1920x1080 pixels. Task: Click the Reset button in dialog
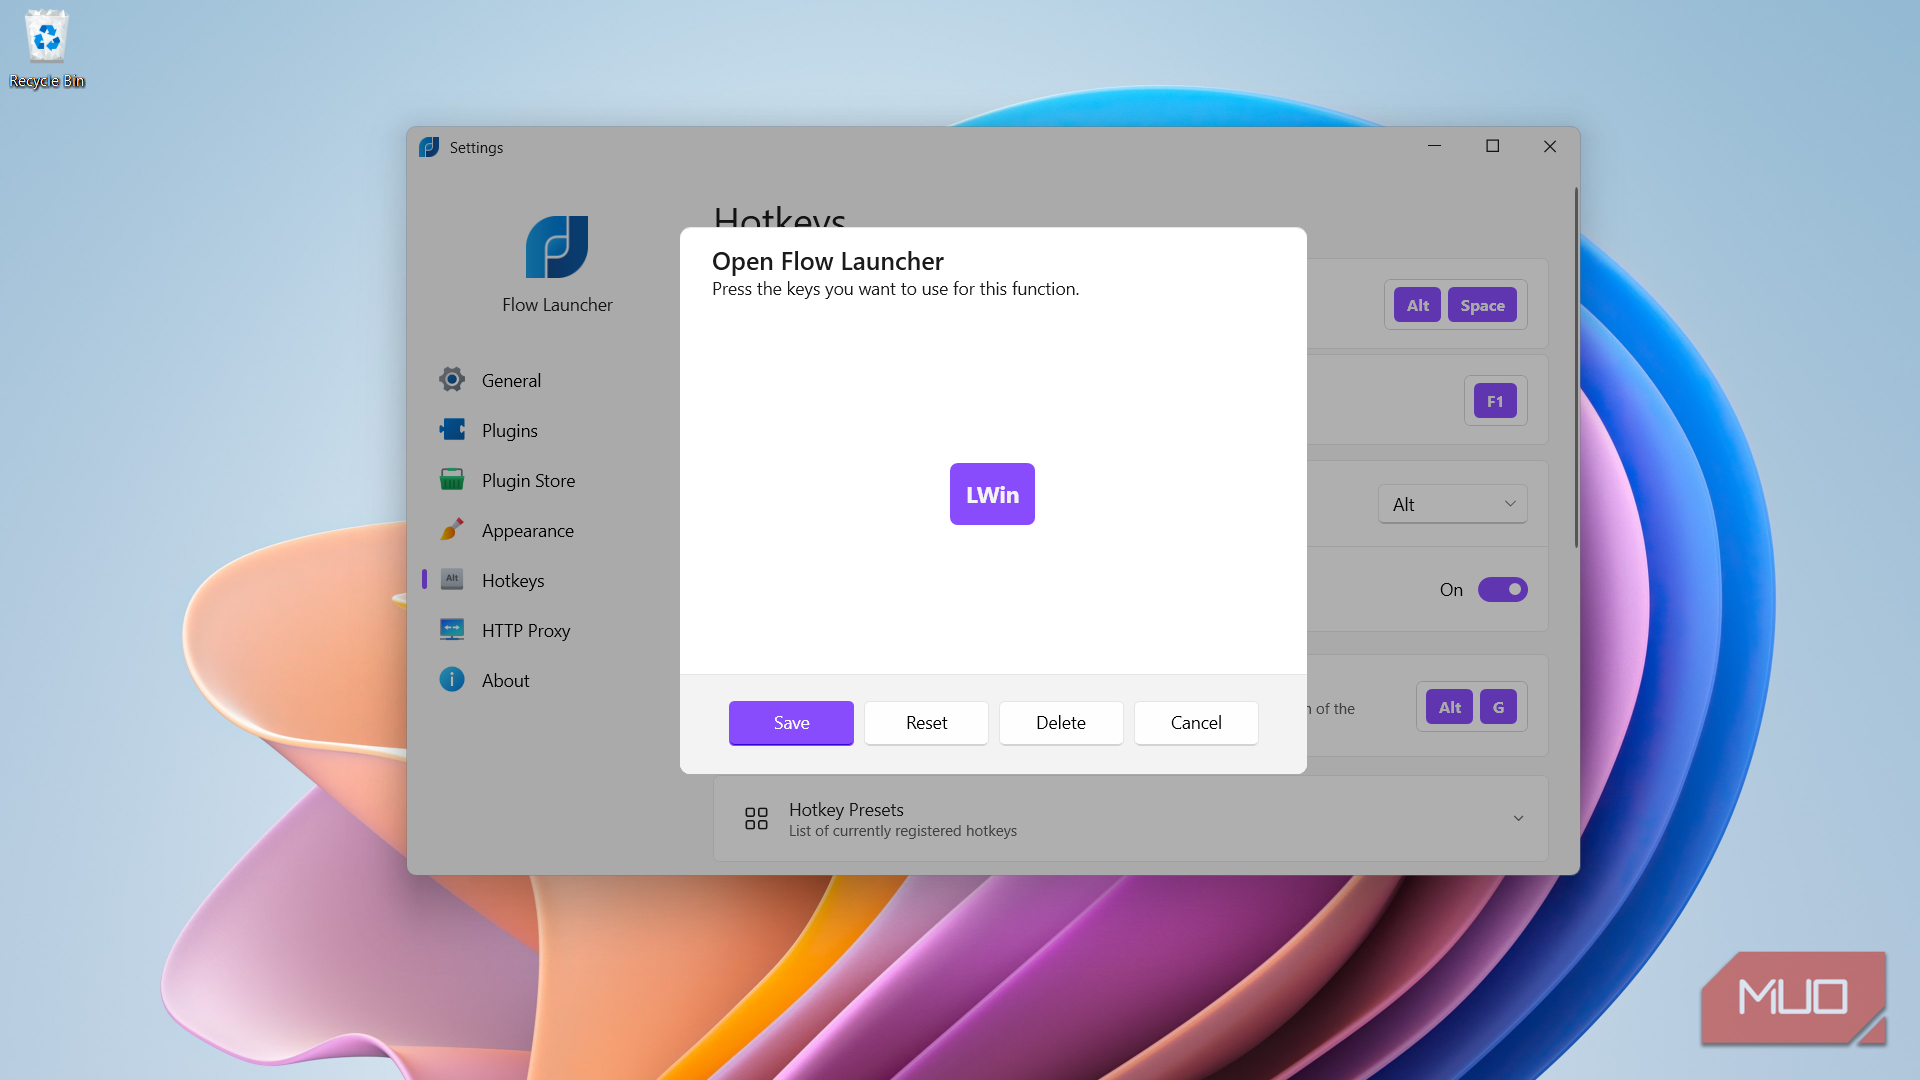[x=926, y=723]
